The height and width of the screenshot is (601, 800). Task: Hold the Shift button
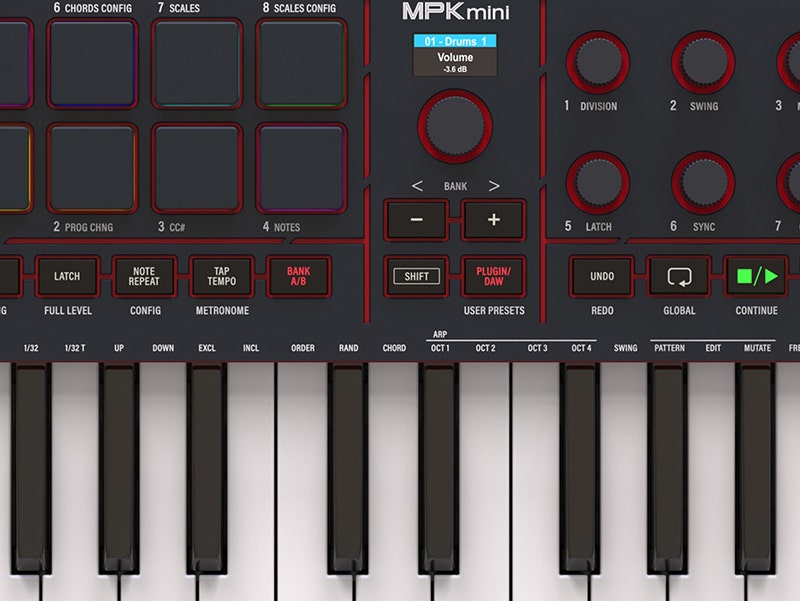point(416,277)
